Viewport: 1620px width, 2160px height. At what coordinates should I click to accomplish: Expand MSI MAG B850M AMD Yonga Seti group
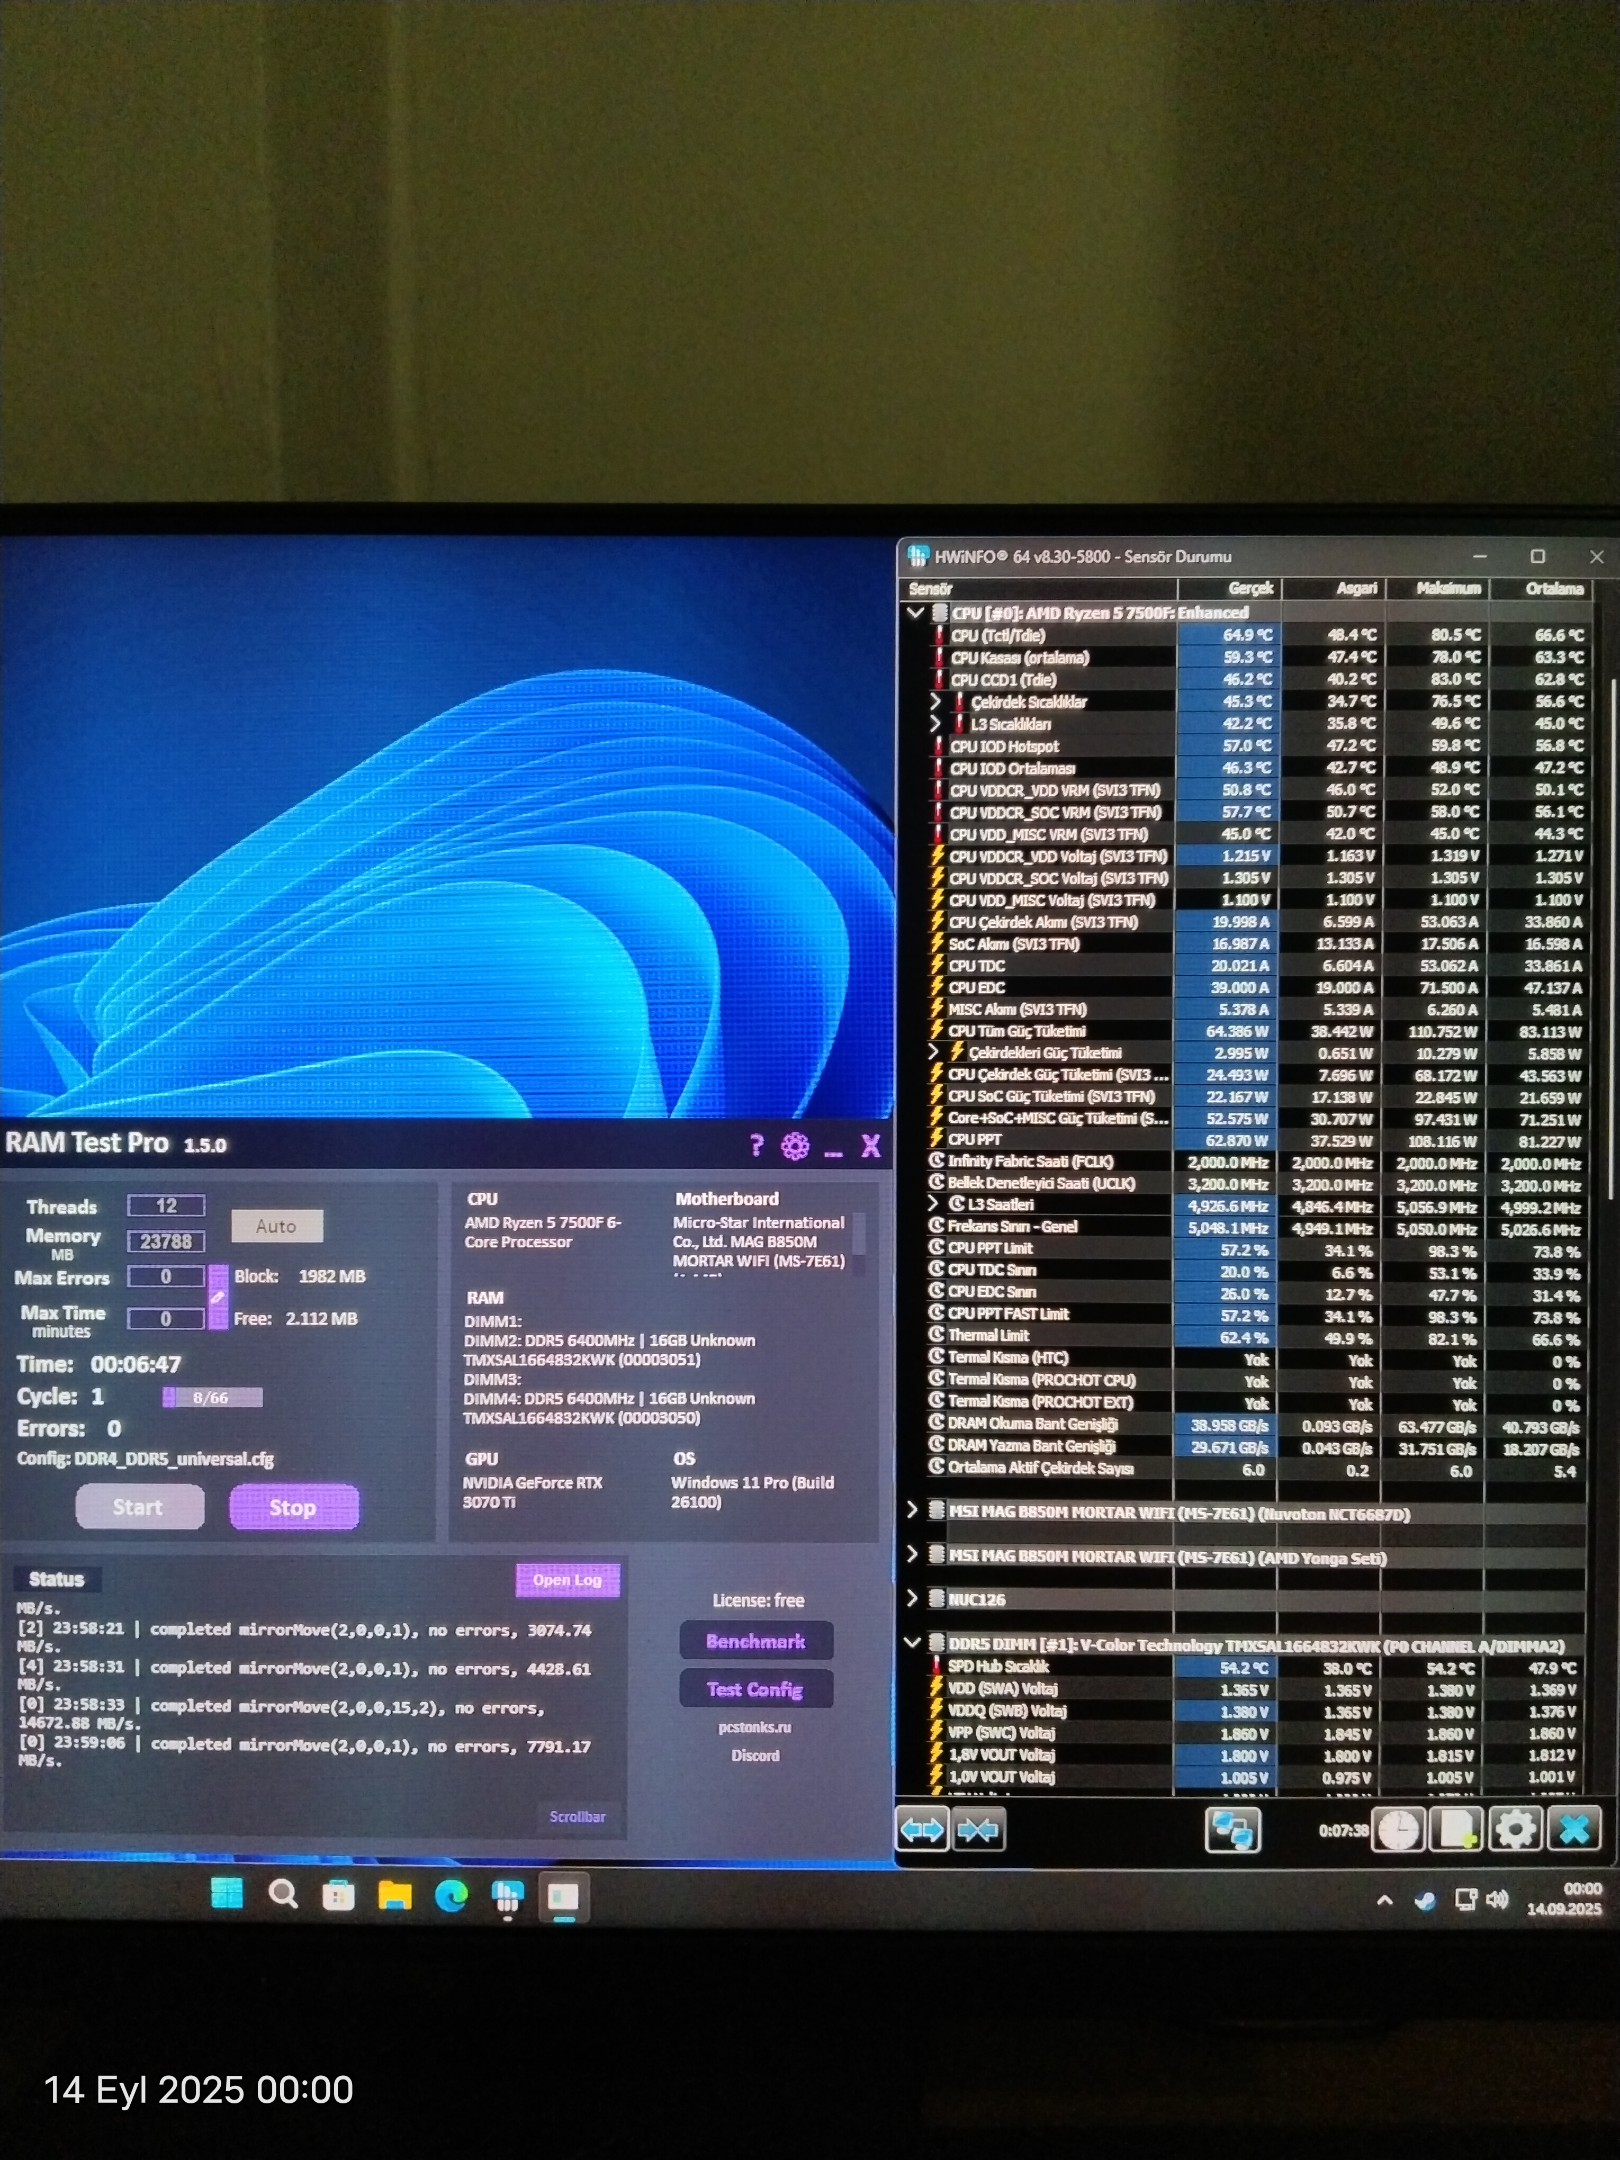912,1554
